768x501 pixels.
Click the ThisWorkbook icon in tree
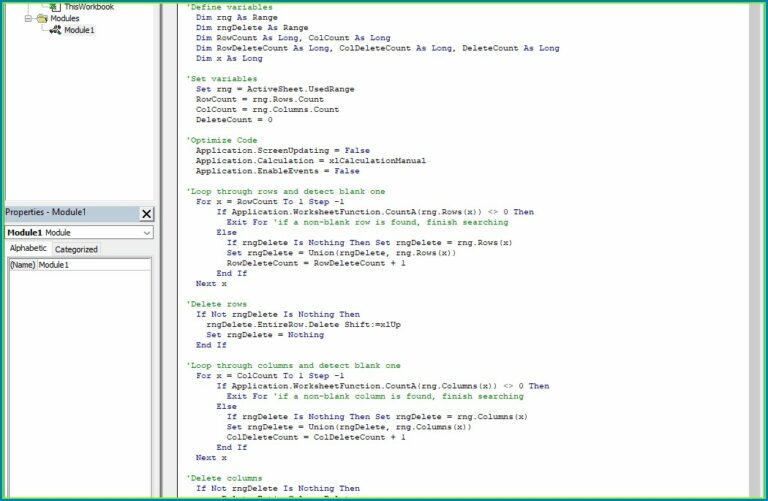[55, 7]
